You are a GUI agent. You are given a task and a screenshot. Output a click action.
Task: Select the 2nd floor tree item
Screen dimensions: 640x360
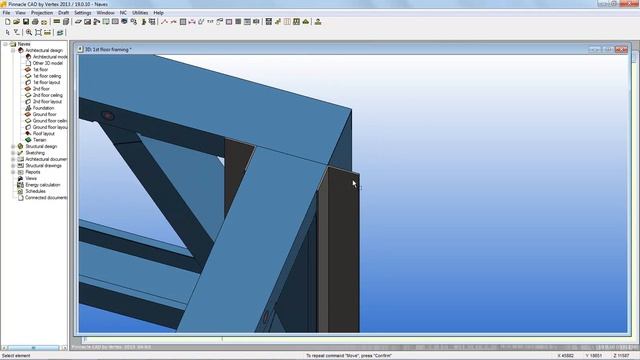41,89
